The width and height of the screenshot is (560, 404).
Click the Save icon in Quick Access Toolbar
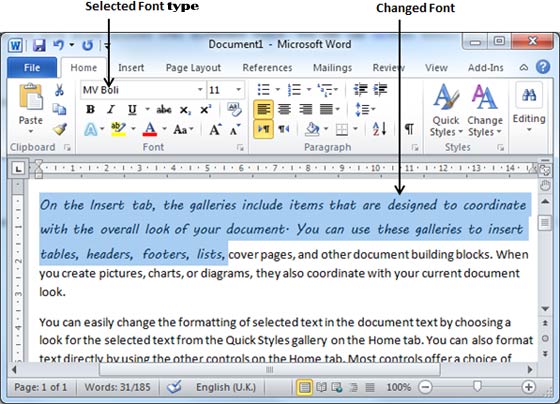[39, 45]
